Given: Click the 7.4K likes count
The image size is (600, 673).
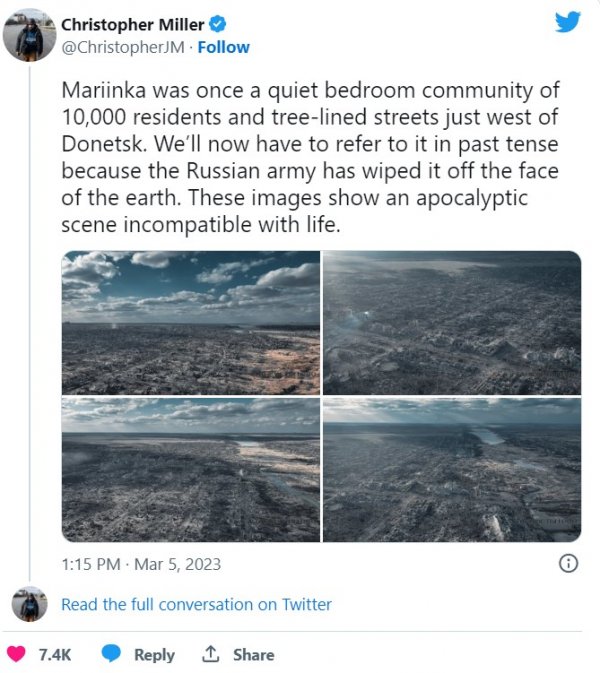Looking at the screenshot, I should coord(55,654).
